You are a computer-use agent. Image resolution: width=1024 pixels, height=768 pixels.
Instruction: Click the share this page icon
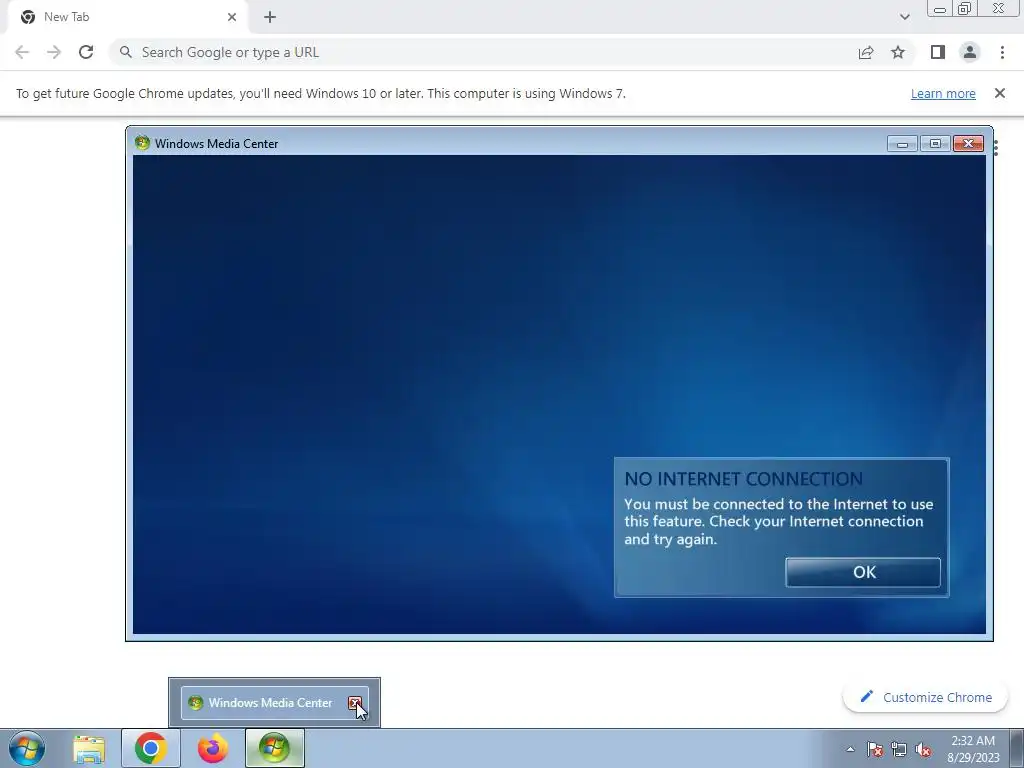866,52
